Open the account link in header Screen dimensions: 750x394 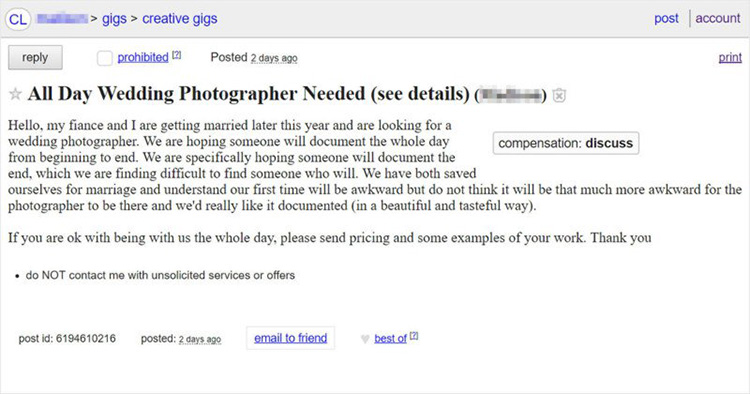[x=717, y=18]
